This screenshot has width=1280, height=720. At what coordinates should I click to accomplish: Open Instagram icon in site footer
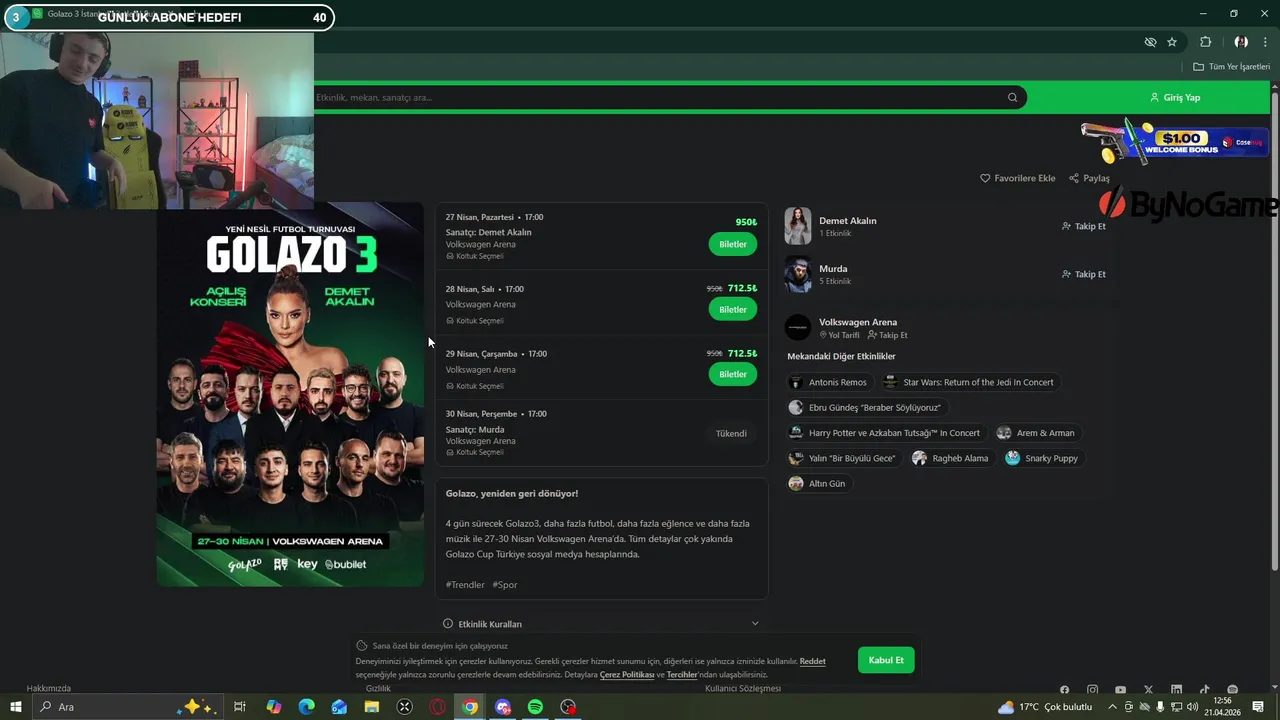[1092, 690]
